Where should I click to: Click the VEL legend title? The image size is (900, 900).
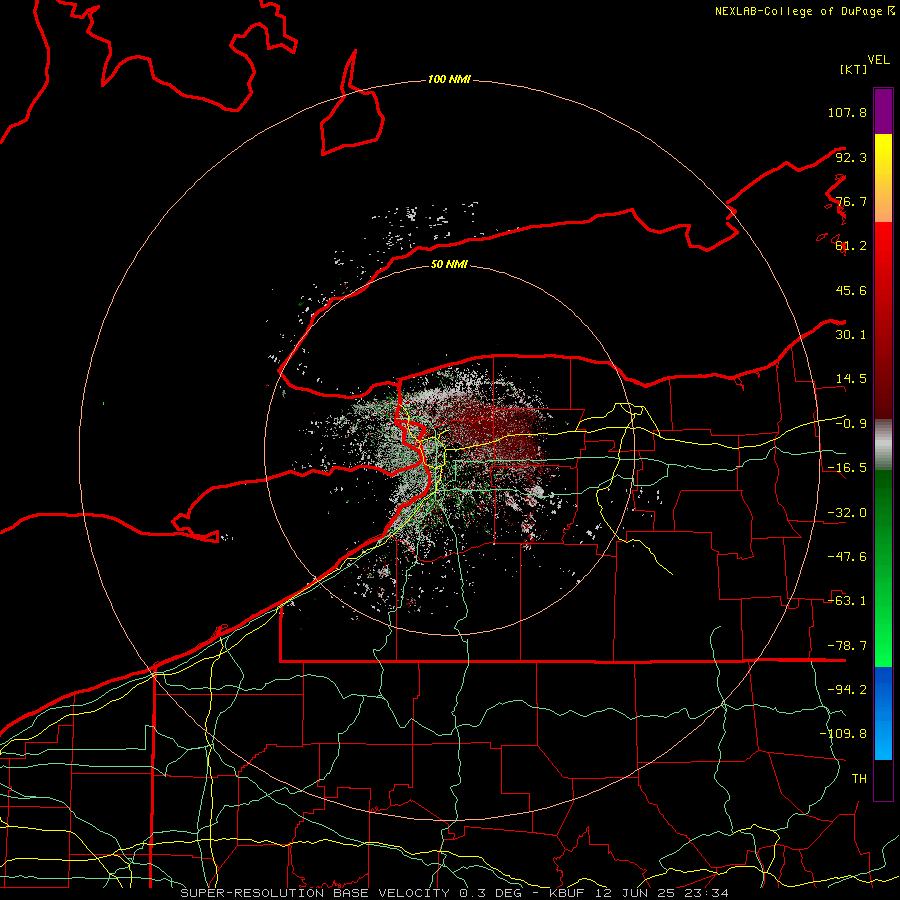878,60
